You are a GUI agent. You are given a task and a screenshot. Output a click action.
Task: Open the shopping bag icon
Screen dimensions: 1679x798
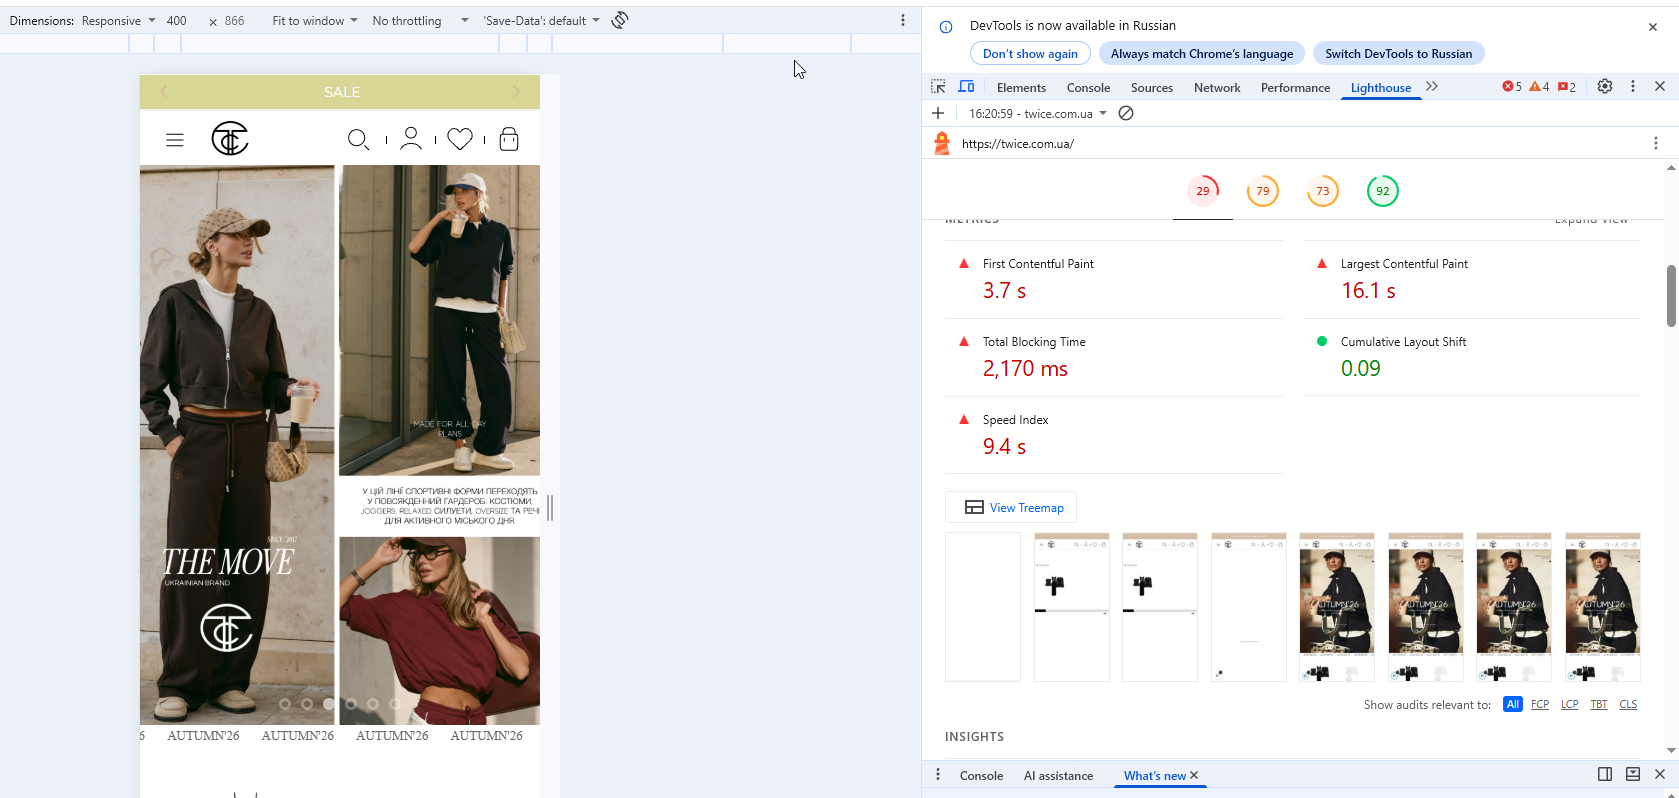tap(509, 139)
